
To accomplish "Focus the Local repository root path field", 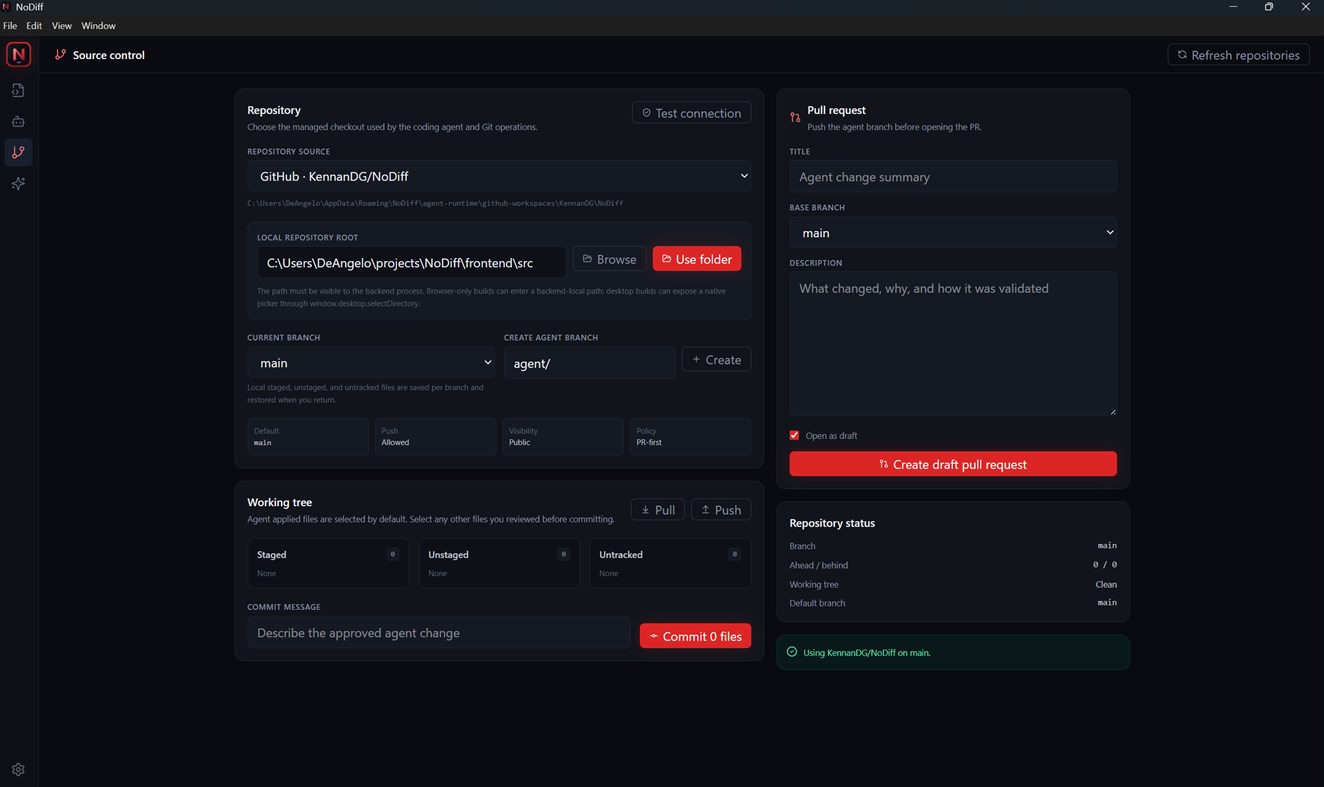I will [x=411, y=262].
